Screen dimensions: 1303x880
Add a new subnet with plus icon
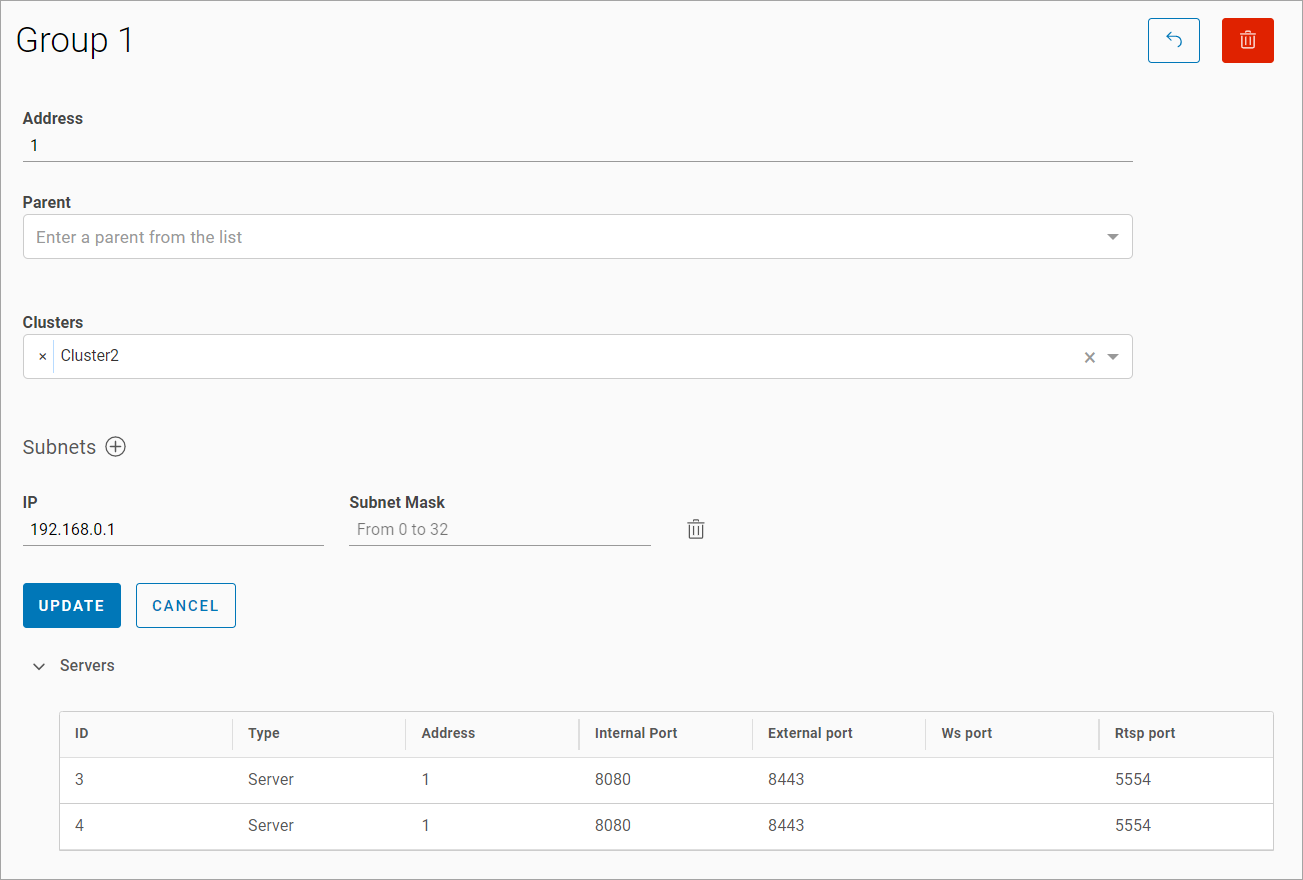(116, 447)
